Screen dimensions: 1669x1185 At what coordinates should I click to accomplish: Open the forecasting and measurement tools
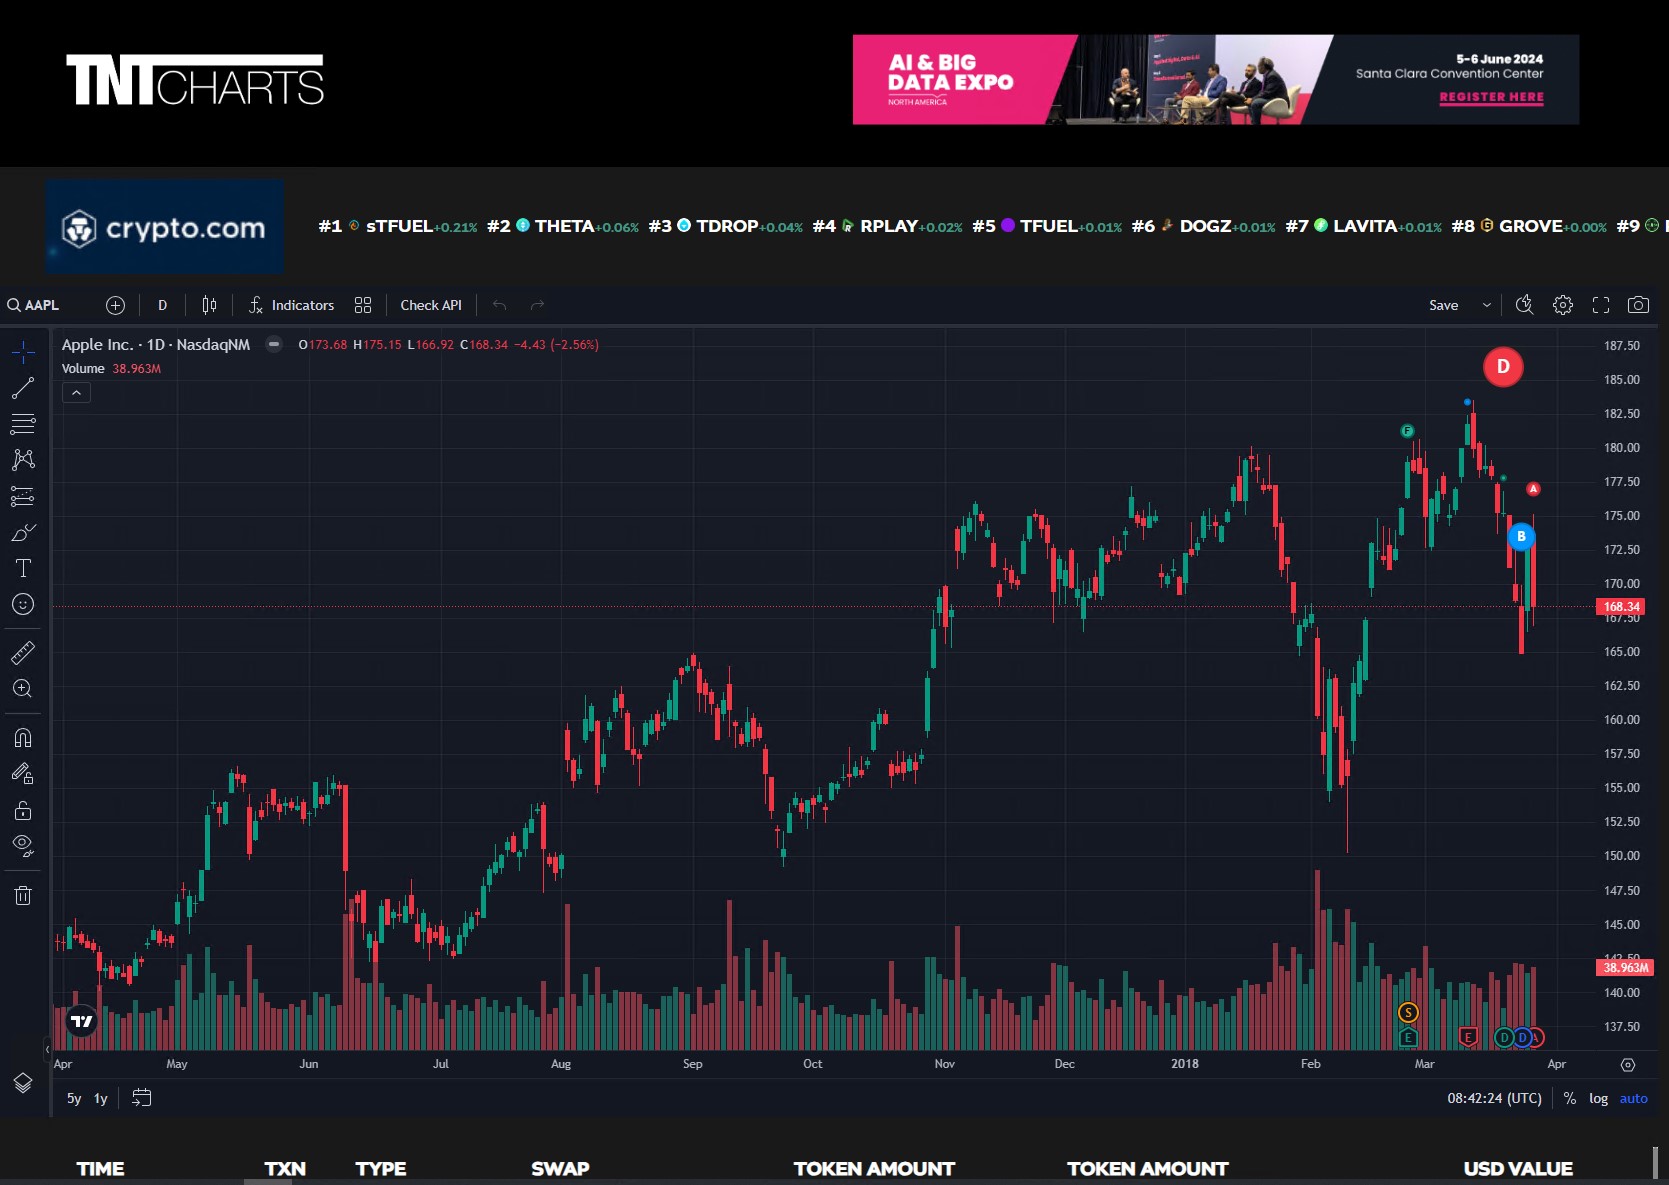click(x=23, y=496)
